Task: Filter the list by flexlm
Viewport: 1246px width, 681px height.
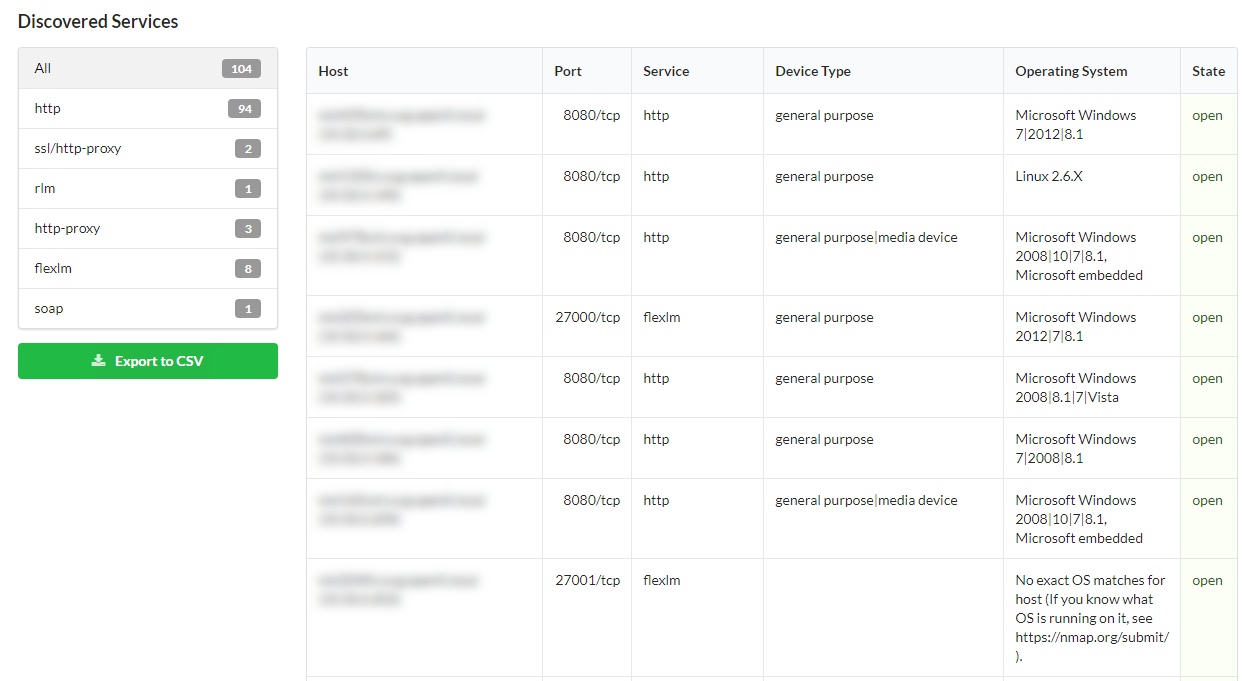Action: [53, 269]
